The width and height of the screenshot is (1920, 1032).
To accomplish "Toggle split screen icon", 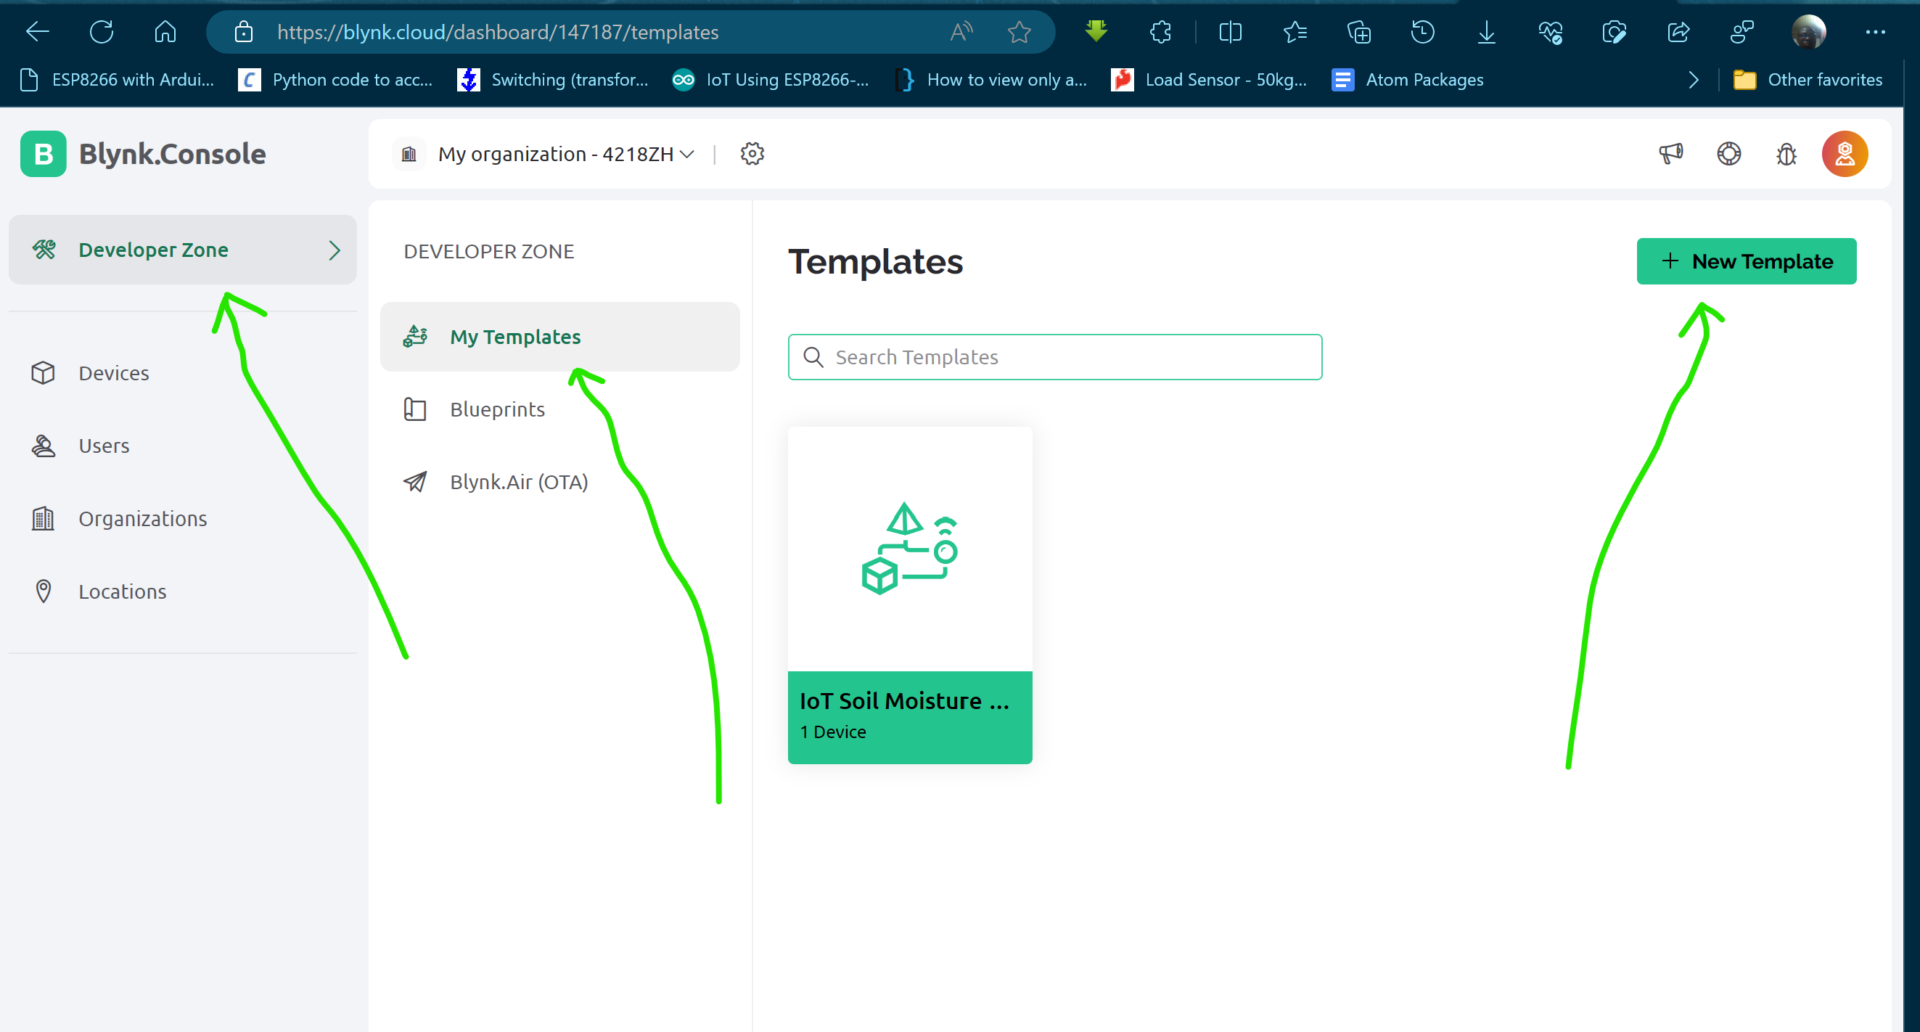I will [x=1230, y=32].
